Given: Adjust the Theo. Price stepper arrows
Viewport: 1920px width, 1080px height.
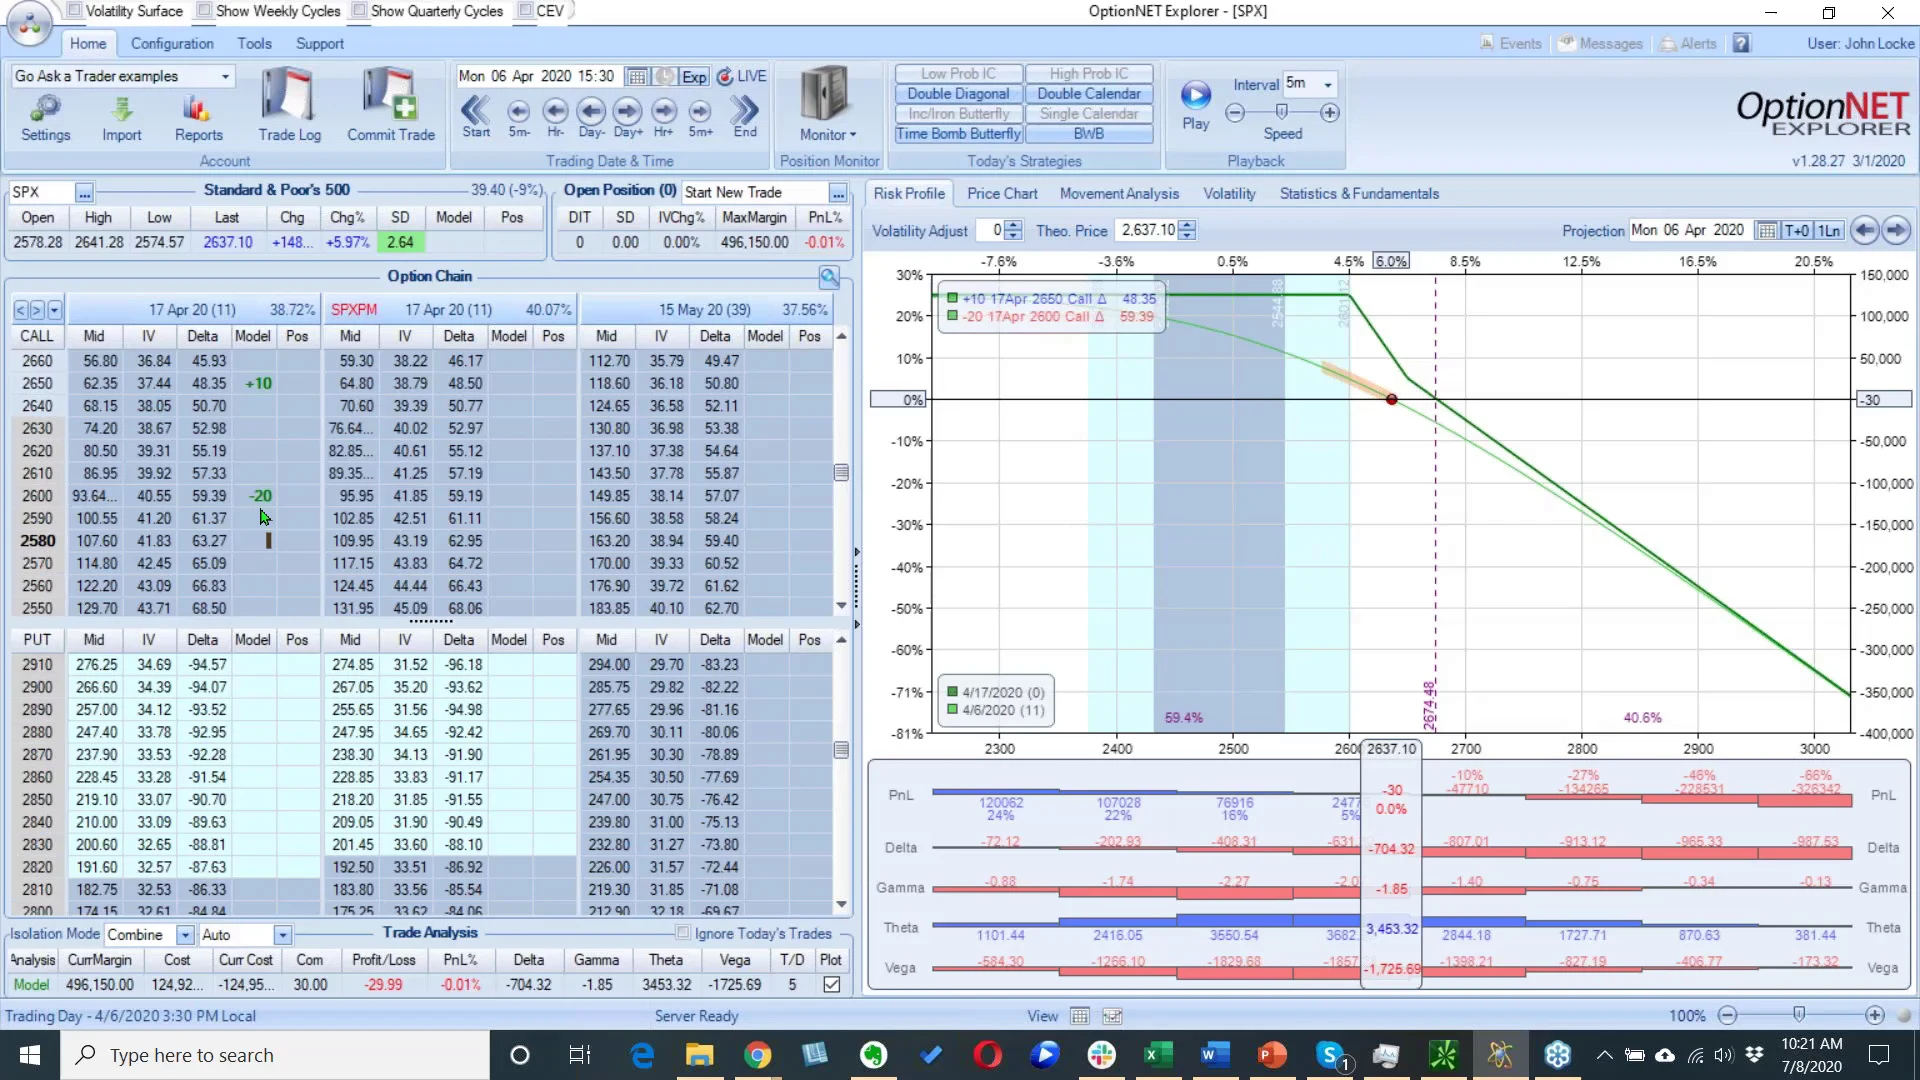Looking at the screenshot, I should [x=1187, y=230].
